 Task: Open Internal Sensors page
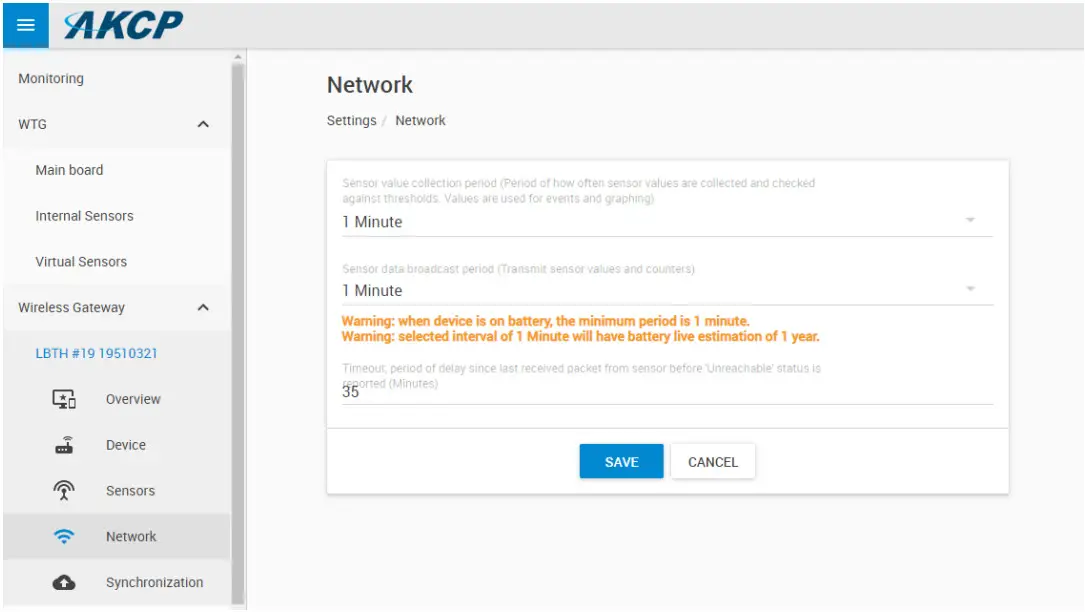(x=84, y=216)
